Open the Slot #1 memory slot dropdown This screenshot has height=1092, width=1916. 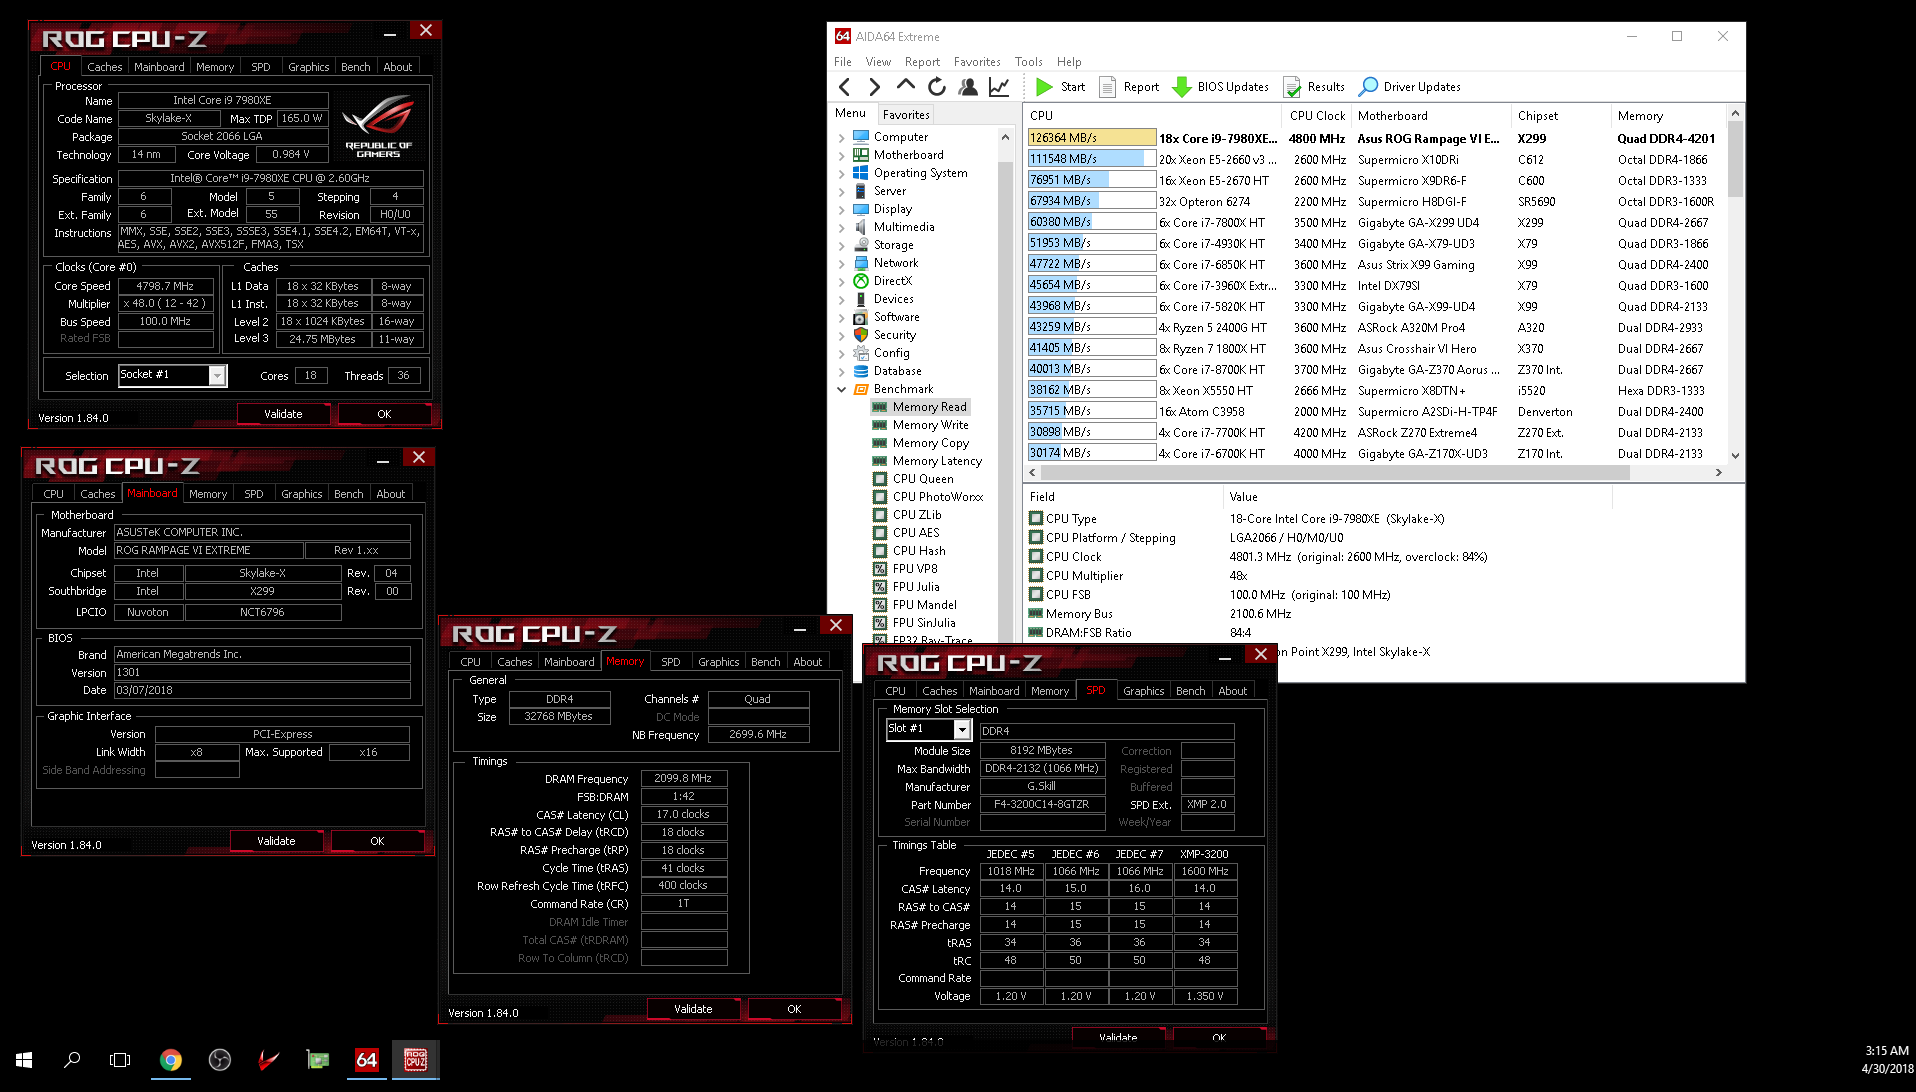click(962, 729)
